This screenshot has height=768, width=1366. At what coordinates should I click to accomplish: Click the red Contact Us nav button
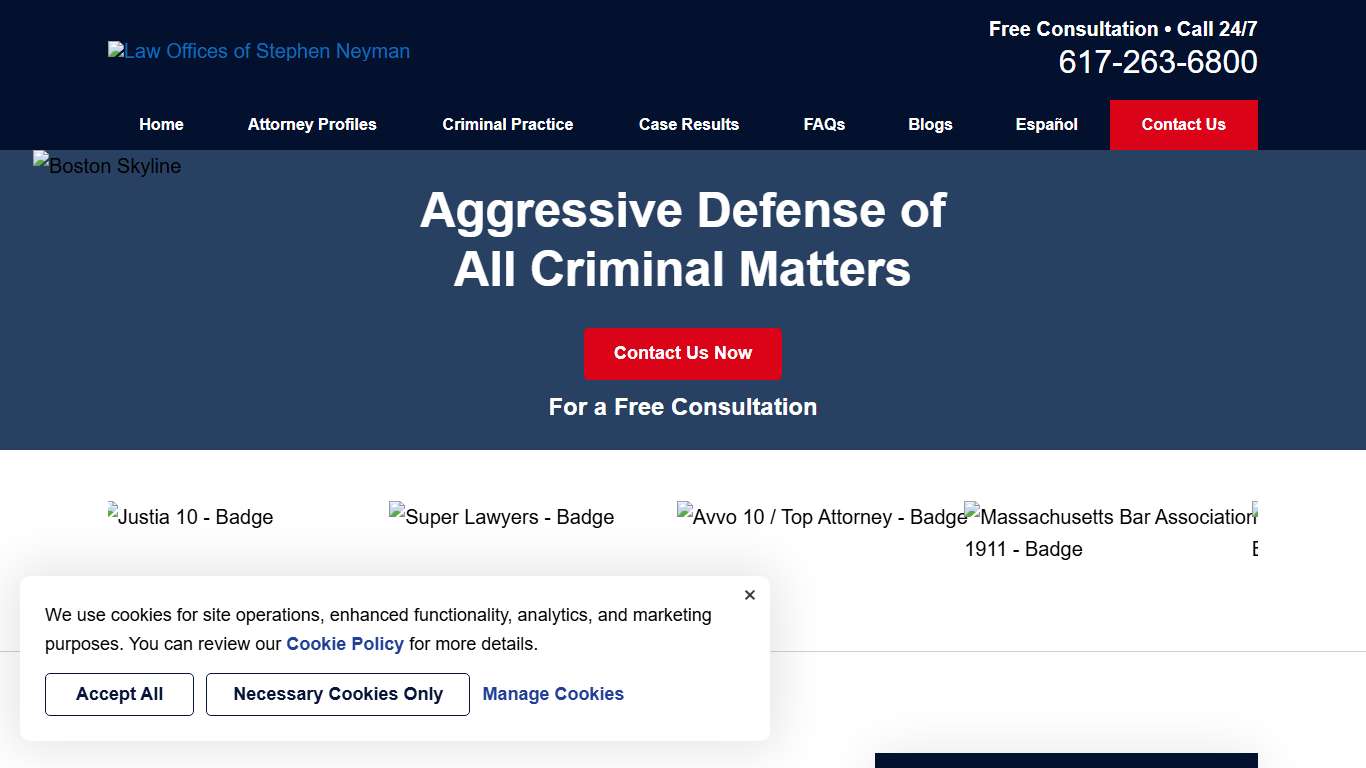[x=1183, y=124]
